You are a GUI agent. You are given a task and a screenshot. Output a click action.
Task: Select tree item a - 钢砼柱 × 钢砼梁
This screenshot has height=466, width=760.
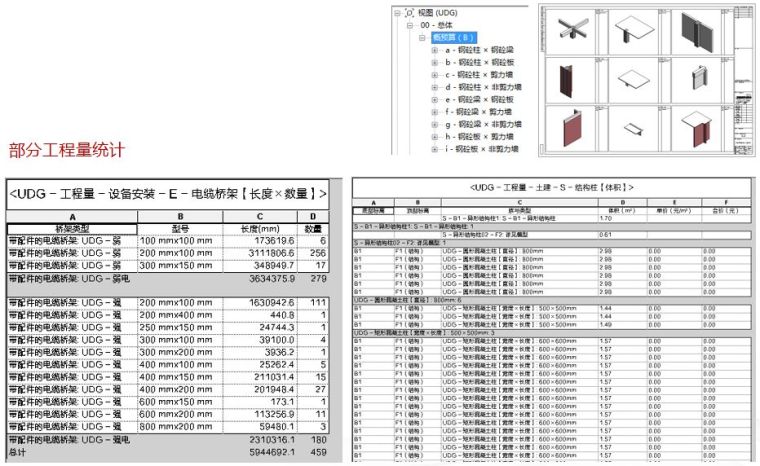pos(479,50)
